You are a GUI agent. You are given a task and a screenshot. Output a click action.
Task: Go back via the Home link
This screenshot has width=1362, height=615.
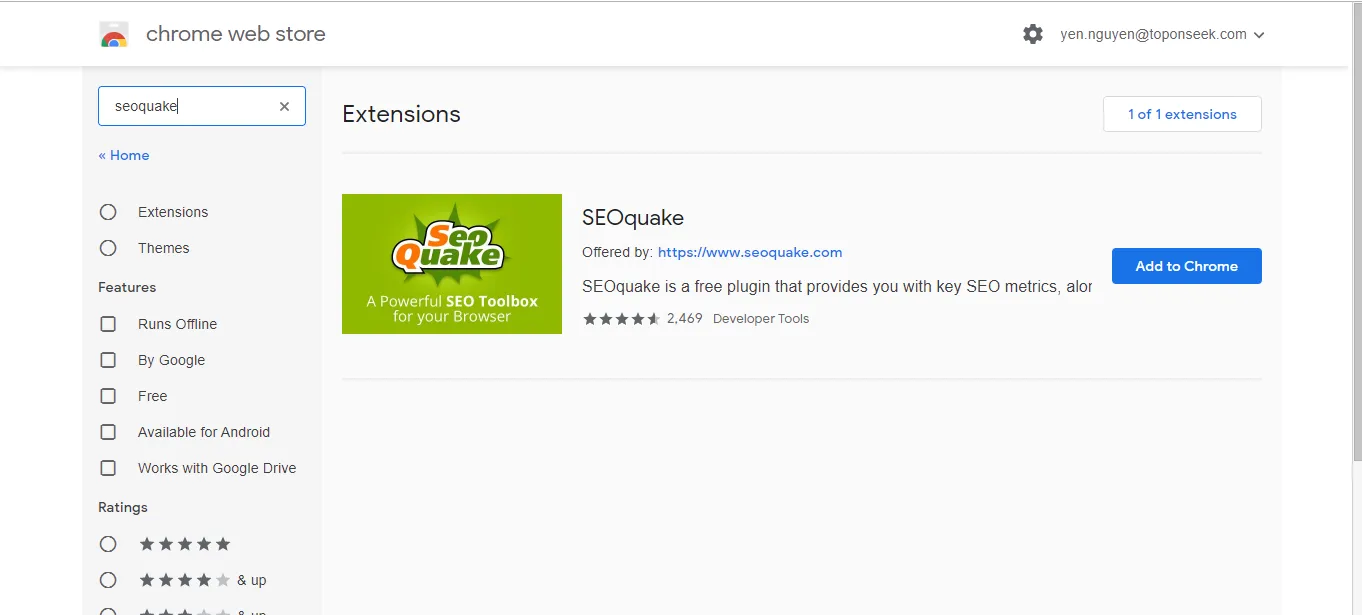pos(124,155)
